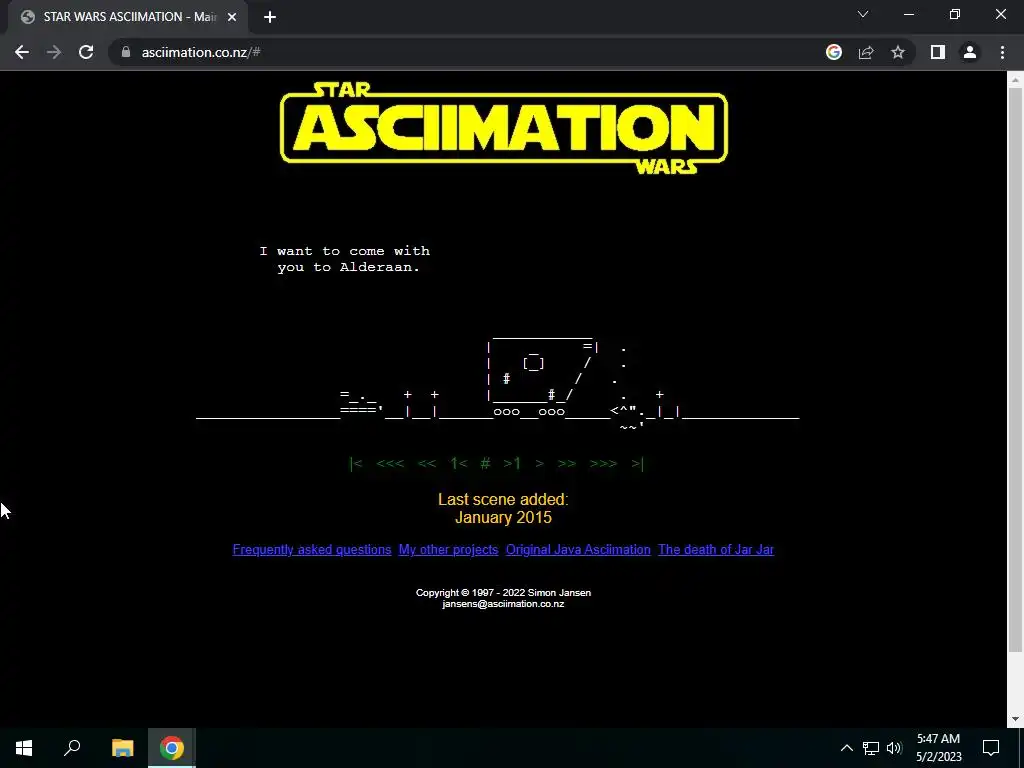Open Original Java Asciimation link
Viewport: 1024px width, 768px height.
coord(578,550)
